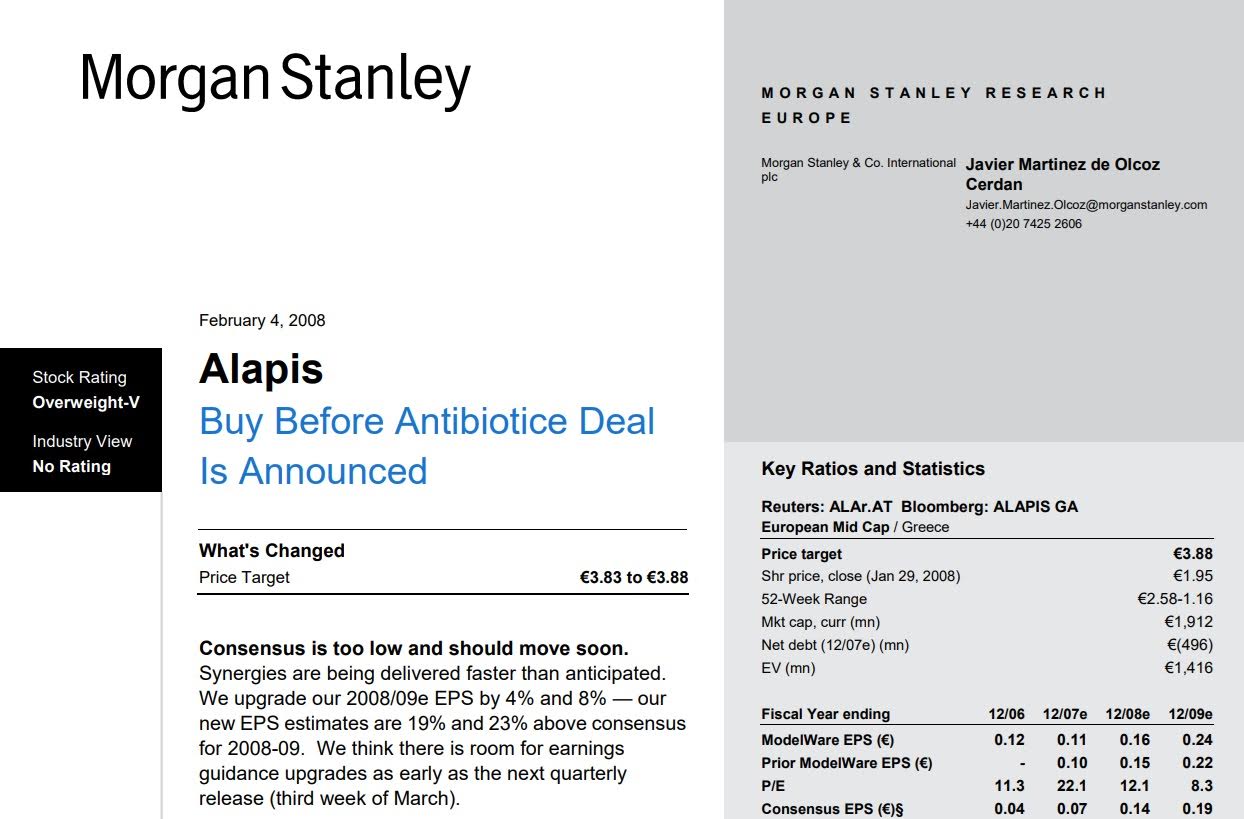Click the 12/08e fiscal year column header
This screenshot has height=819, width=1244.
point(1127,714)
